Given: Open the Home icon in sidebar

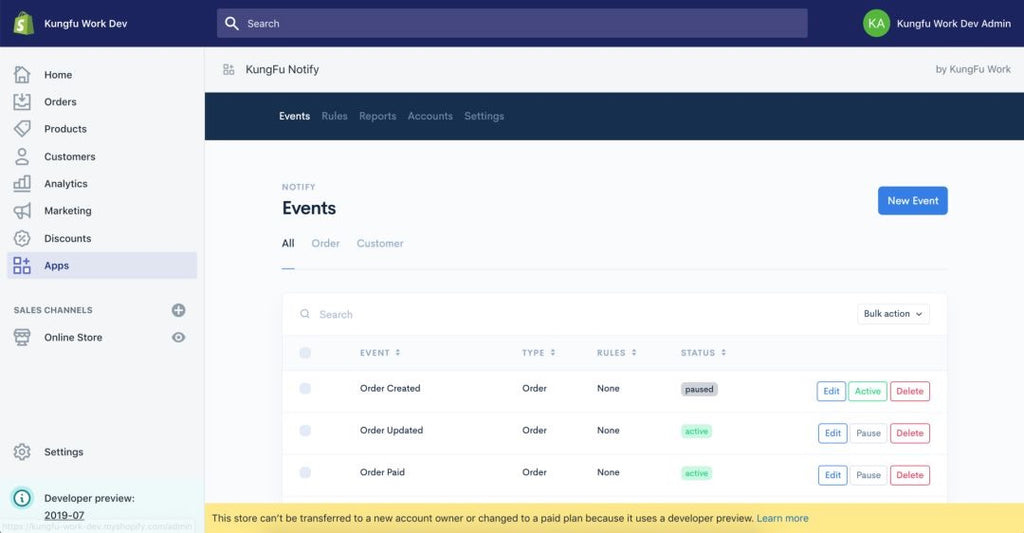Looking at the screenshot, I should click(22, 75).
